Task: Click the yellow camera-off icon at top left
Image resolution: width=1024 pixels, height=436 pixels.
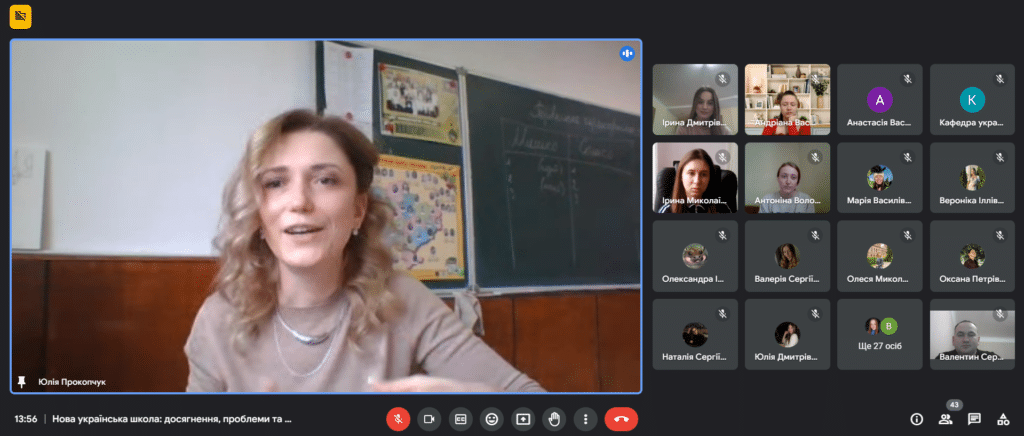Action: [20, 16]
